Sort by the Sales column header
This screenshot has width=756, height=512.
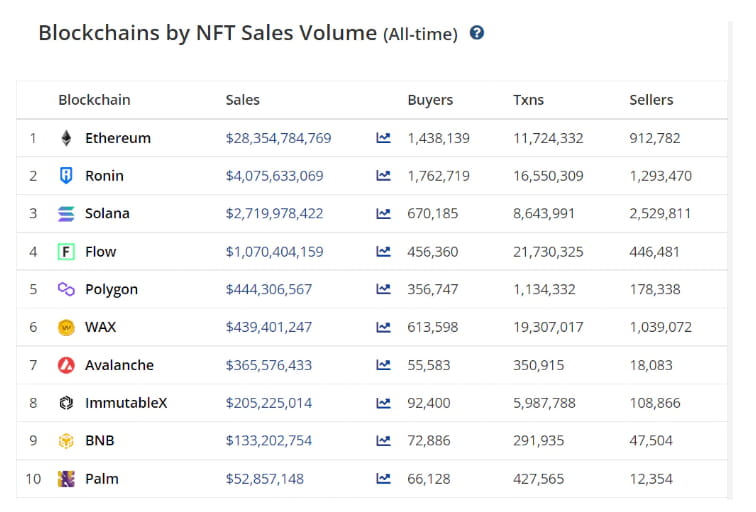(242, 100)
